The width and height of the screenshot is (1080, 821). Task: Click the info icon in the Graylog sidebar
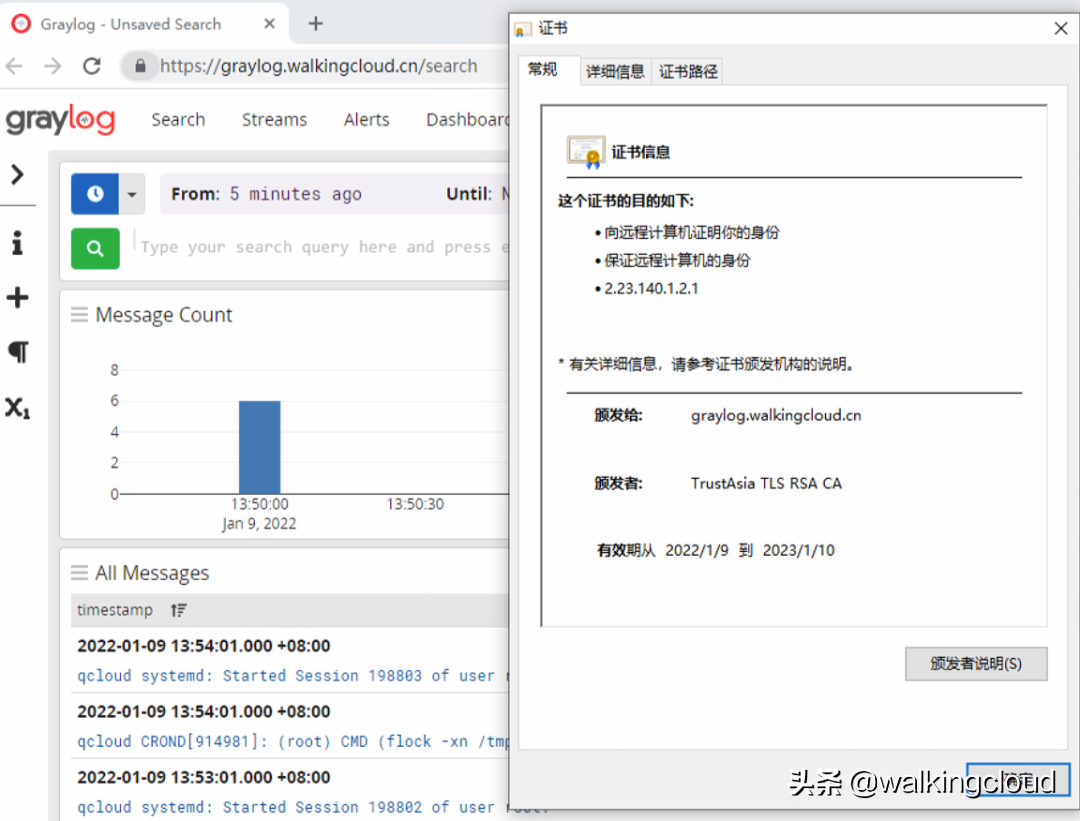[x=19, y=242]
